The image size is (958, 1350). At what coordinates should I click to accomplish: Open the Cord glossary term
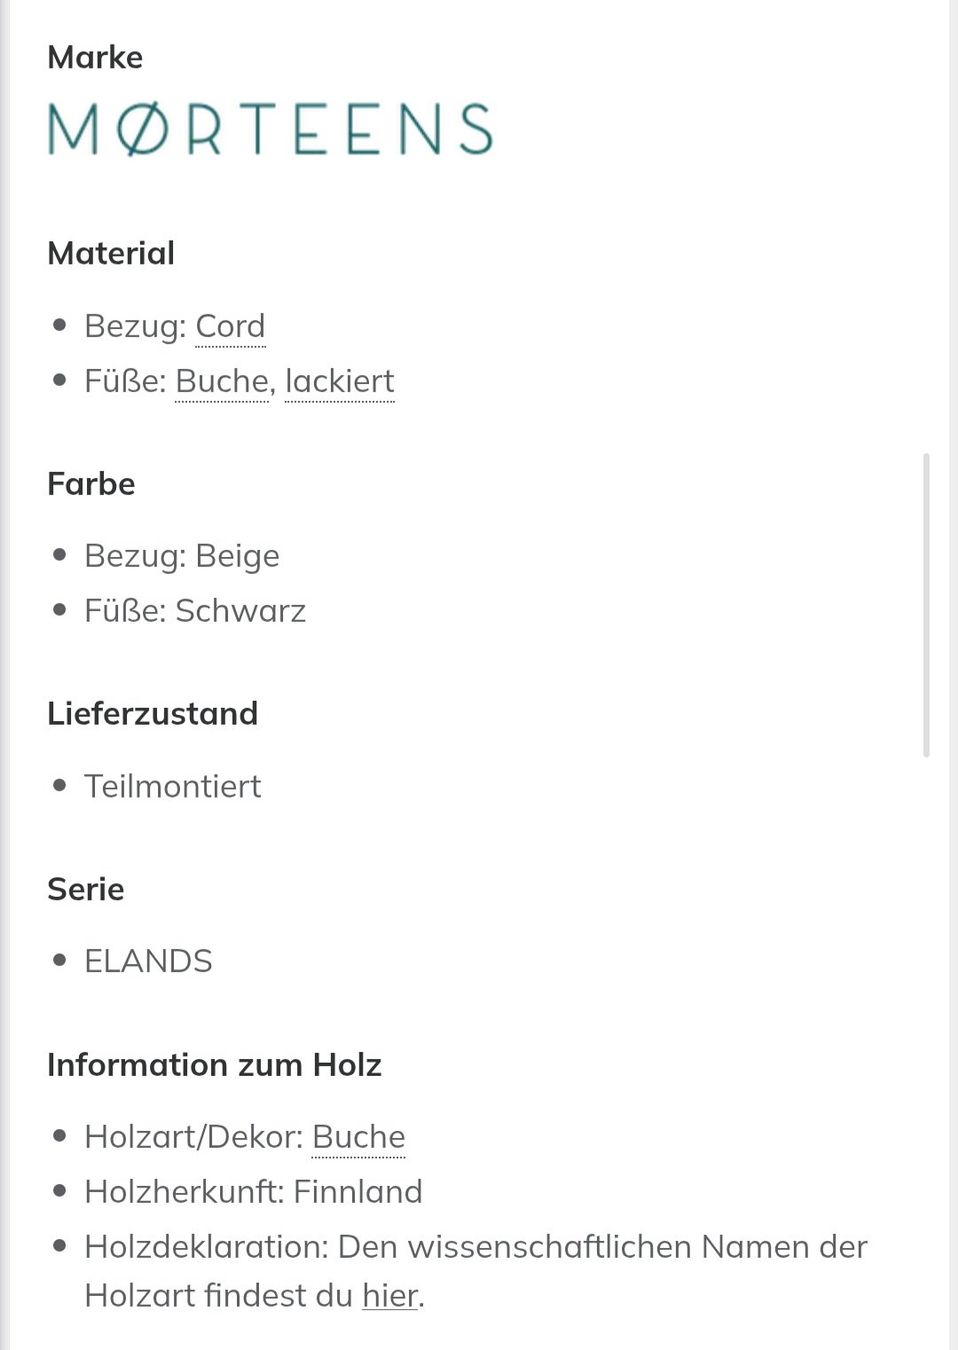pos(230,326)
